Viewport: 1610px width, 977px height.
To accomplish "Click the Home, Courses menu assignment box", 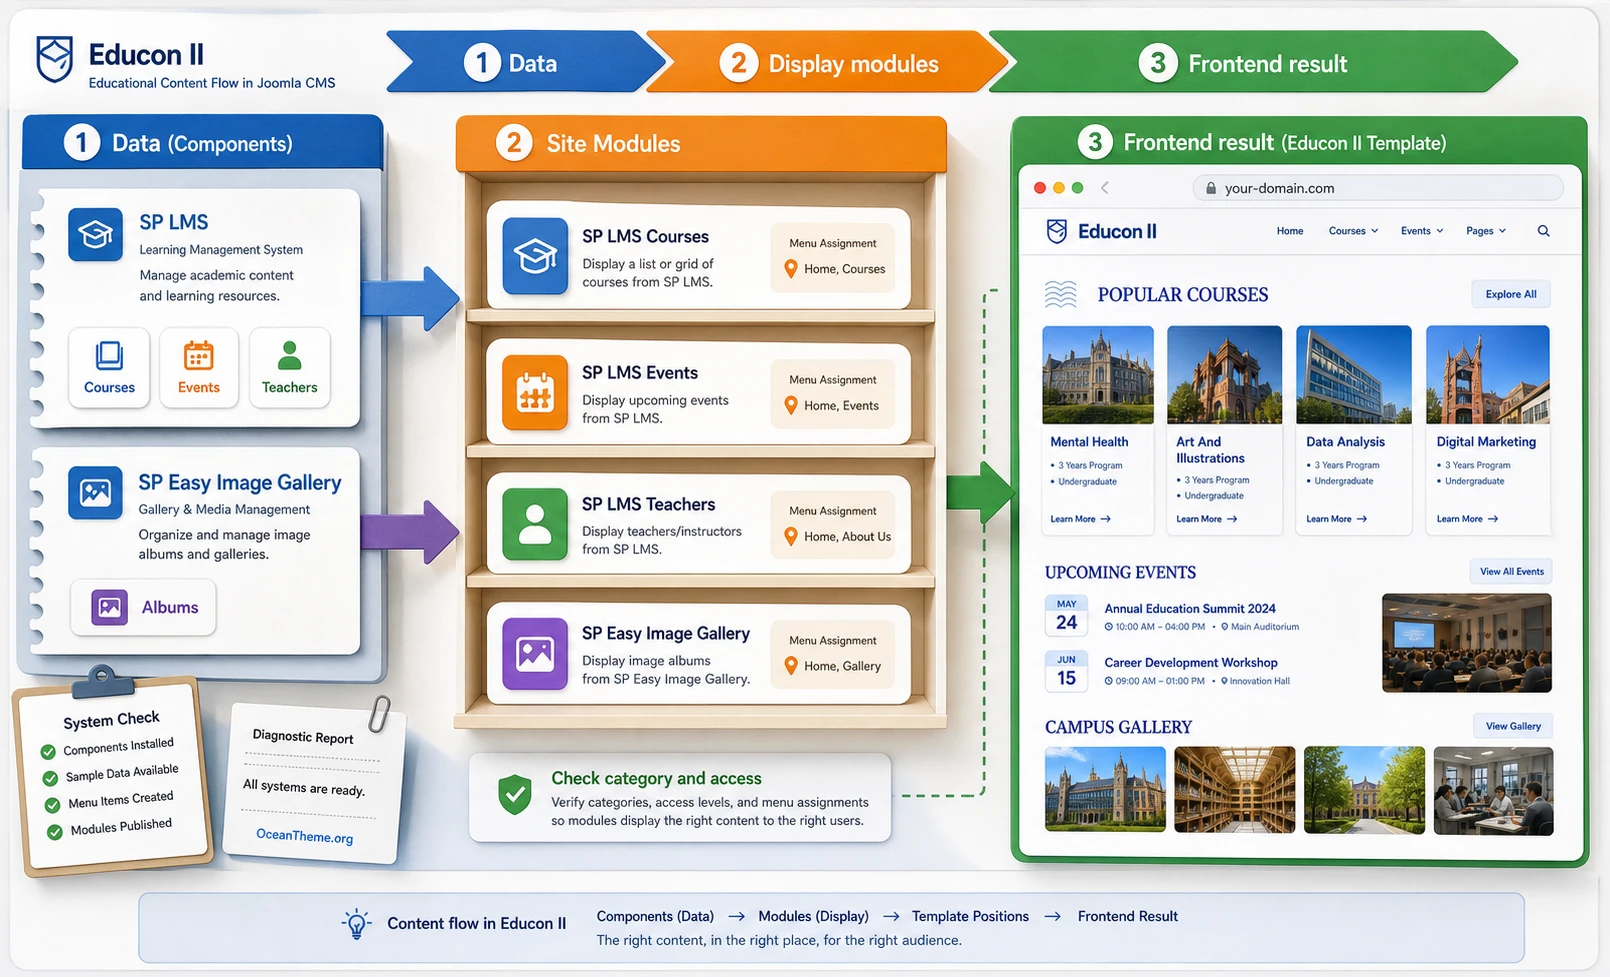I will tap(832, 258).
